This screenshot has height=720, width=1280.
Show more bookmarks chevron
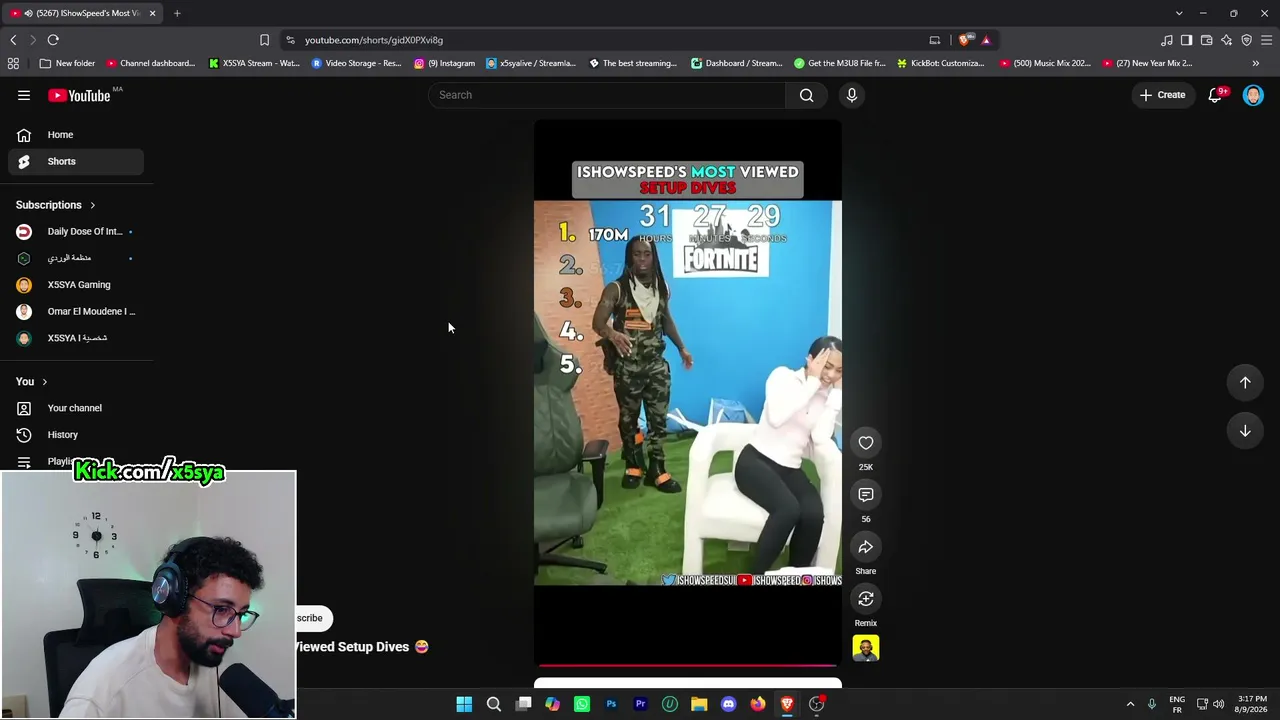(x=1256, y=63)
